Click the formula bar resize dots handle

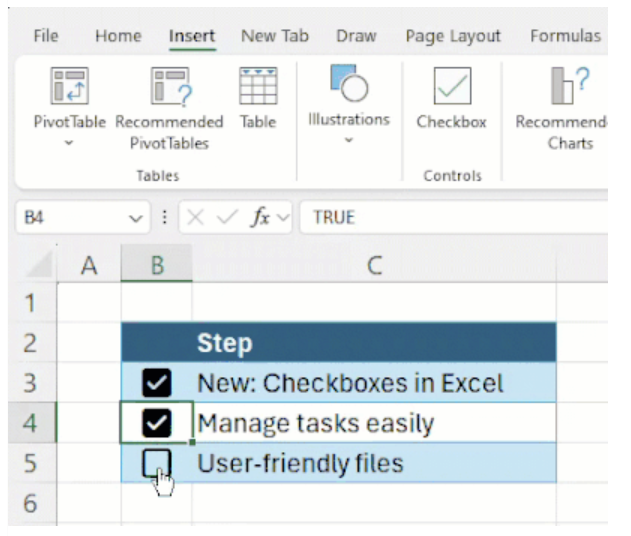(x=164, y=218)
